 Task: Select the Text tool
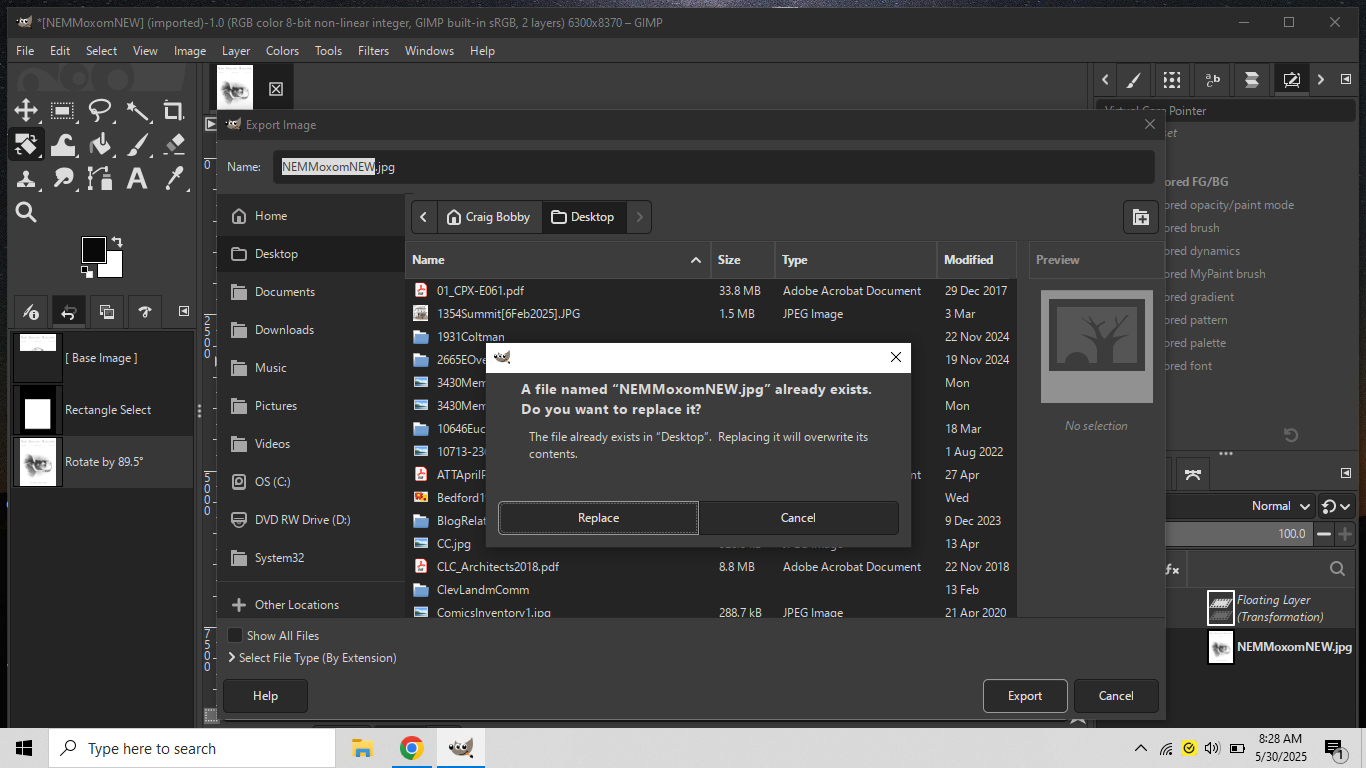coord(137,179)
